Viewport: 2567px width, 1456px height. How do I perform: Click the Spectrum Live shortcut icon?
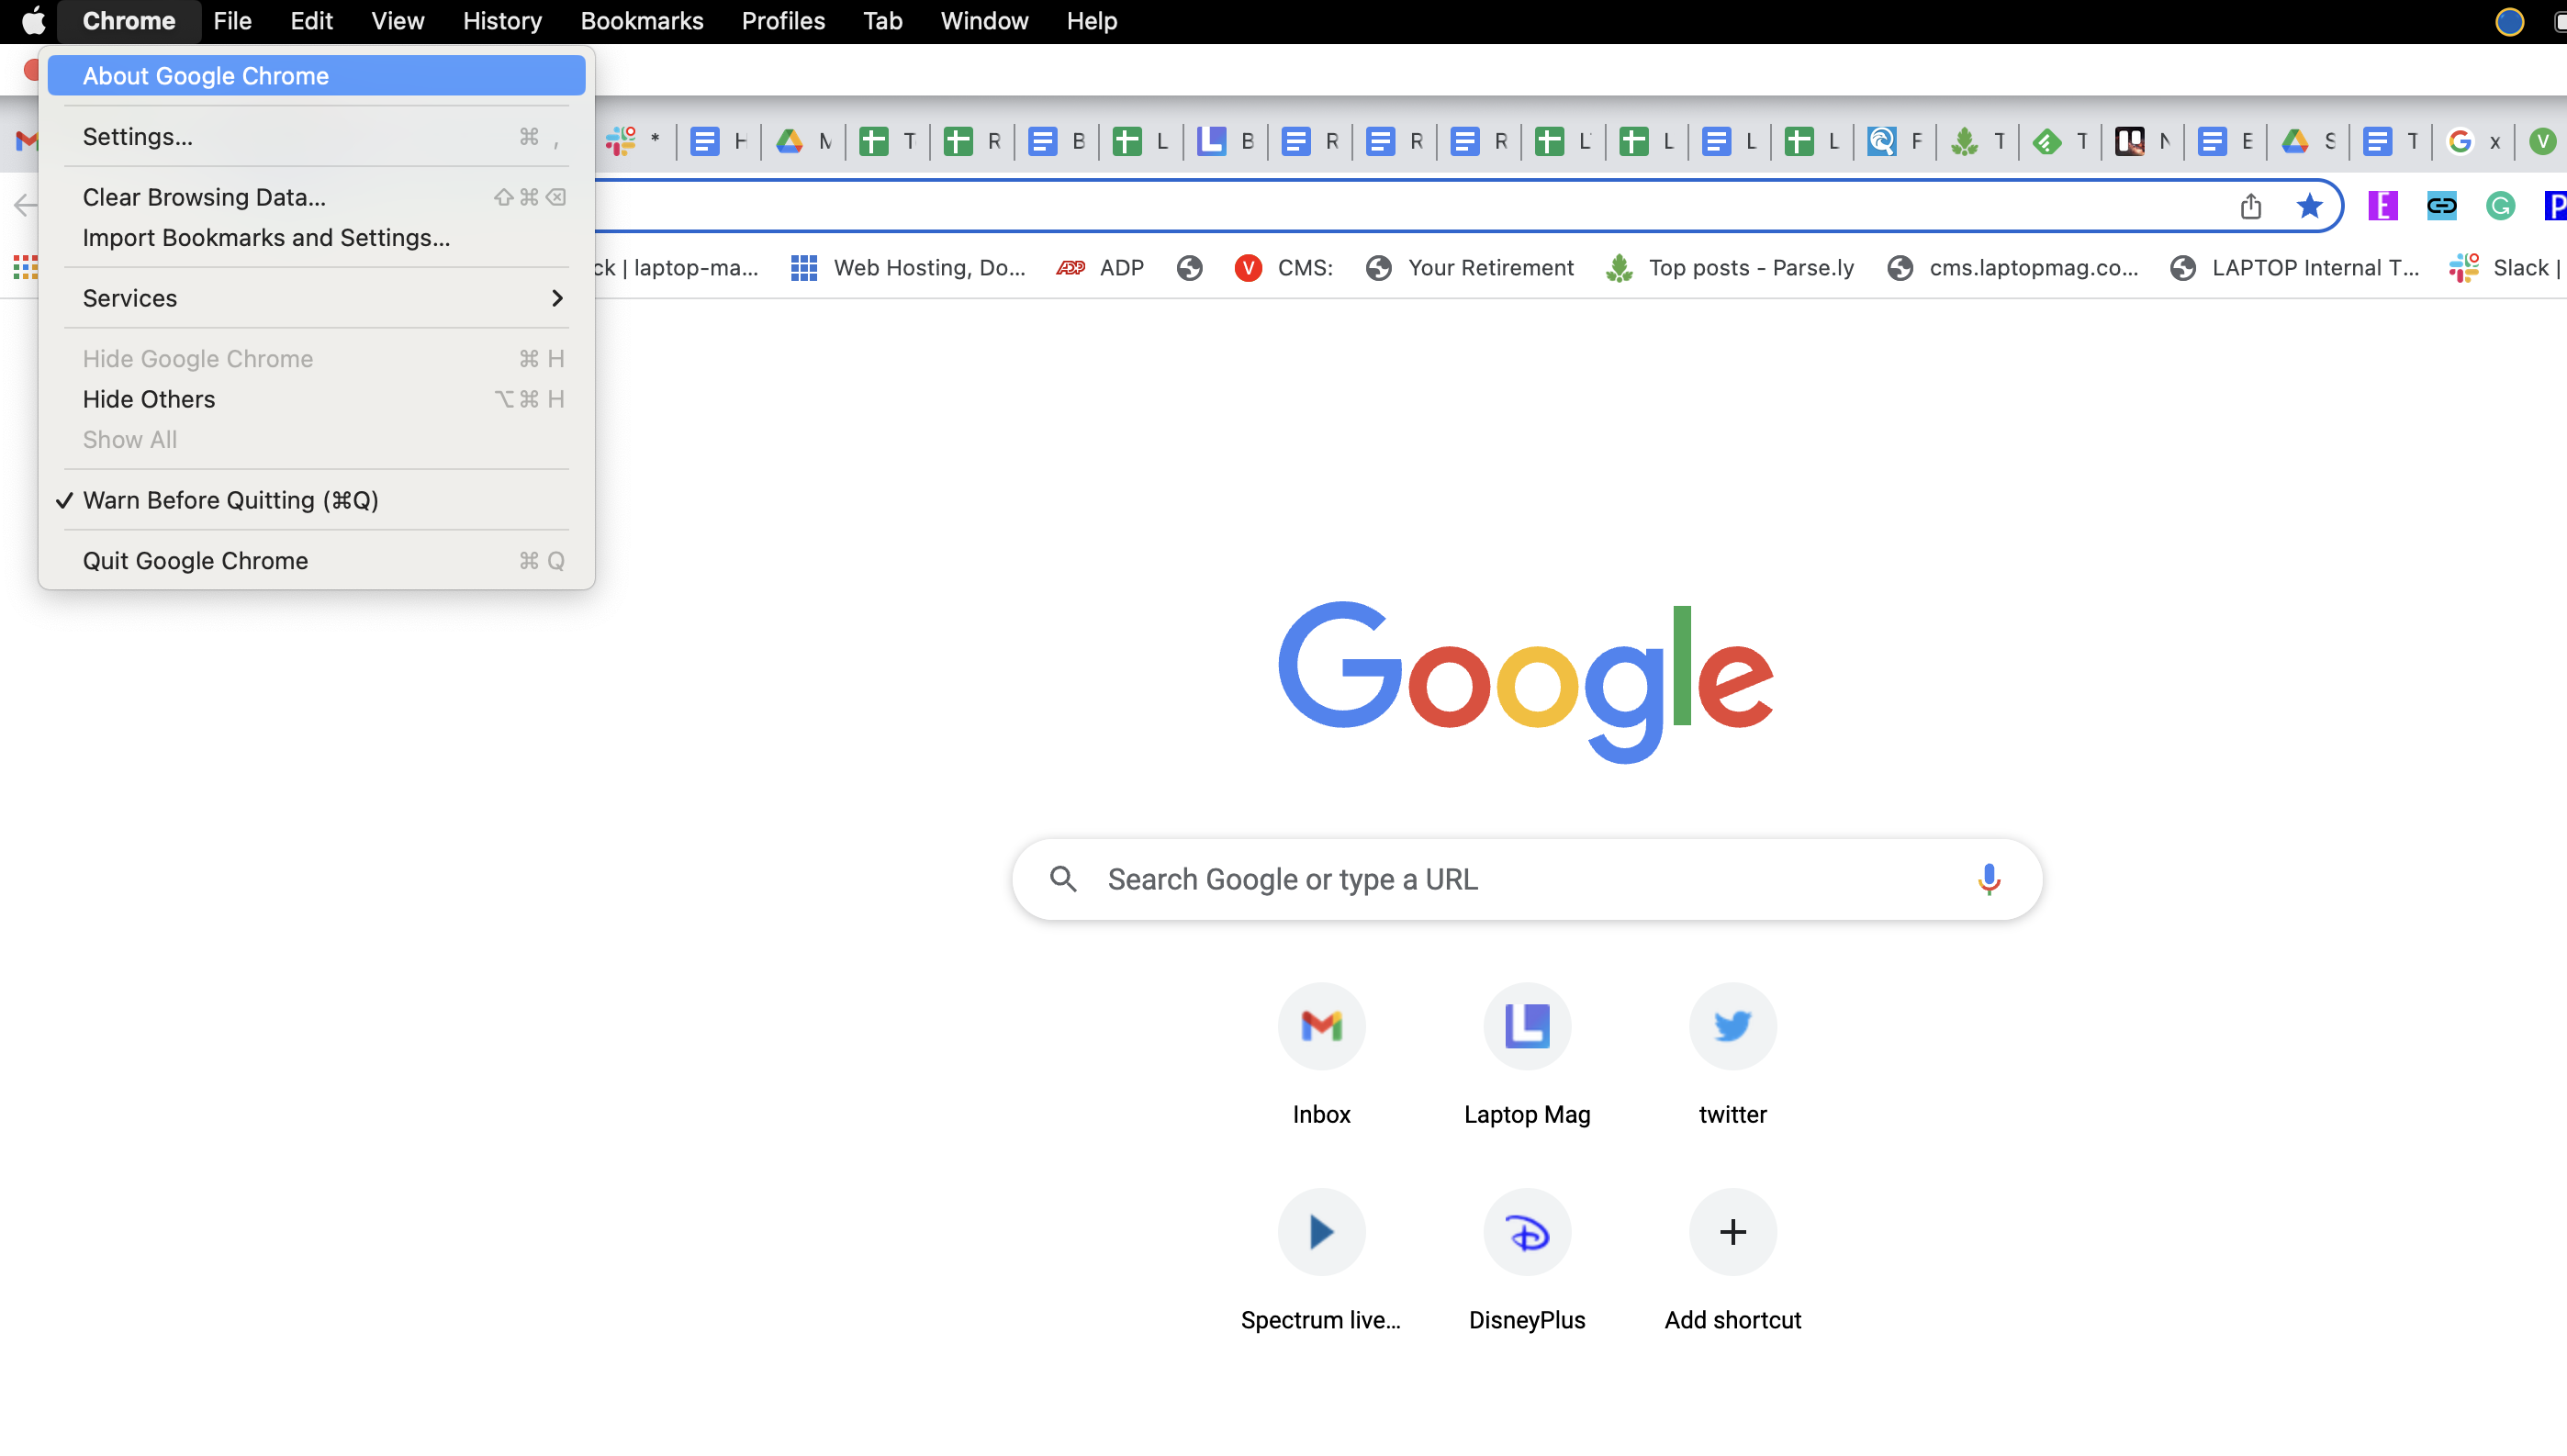tap(1320, 1232)
